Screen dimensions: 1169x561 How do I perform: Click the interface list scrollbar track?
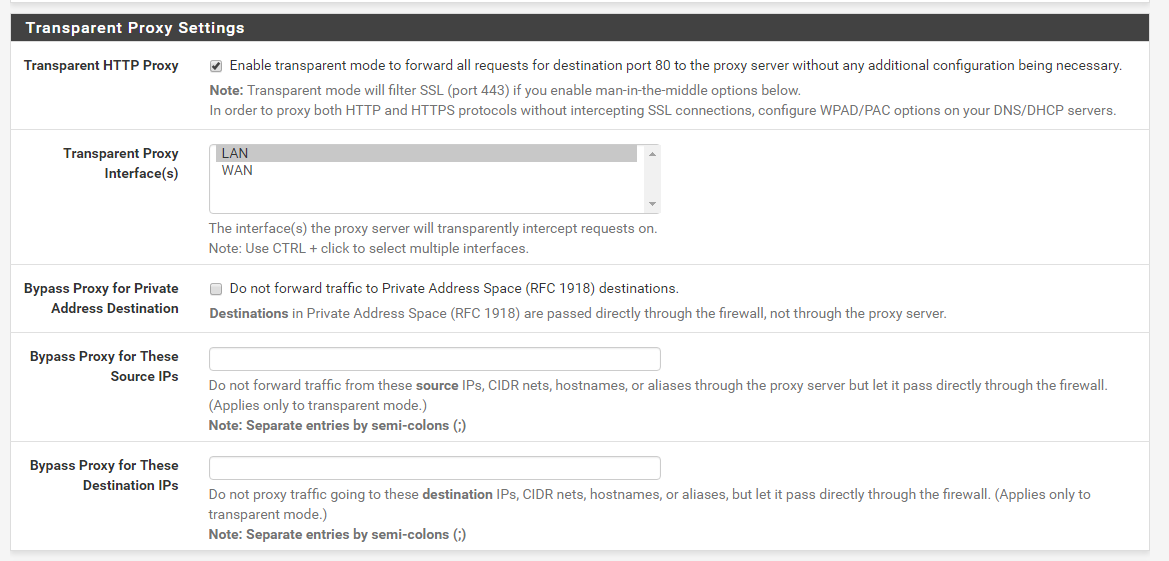[x=652, y=179]
